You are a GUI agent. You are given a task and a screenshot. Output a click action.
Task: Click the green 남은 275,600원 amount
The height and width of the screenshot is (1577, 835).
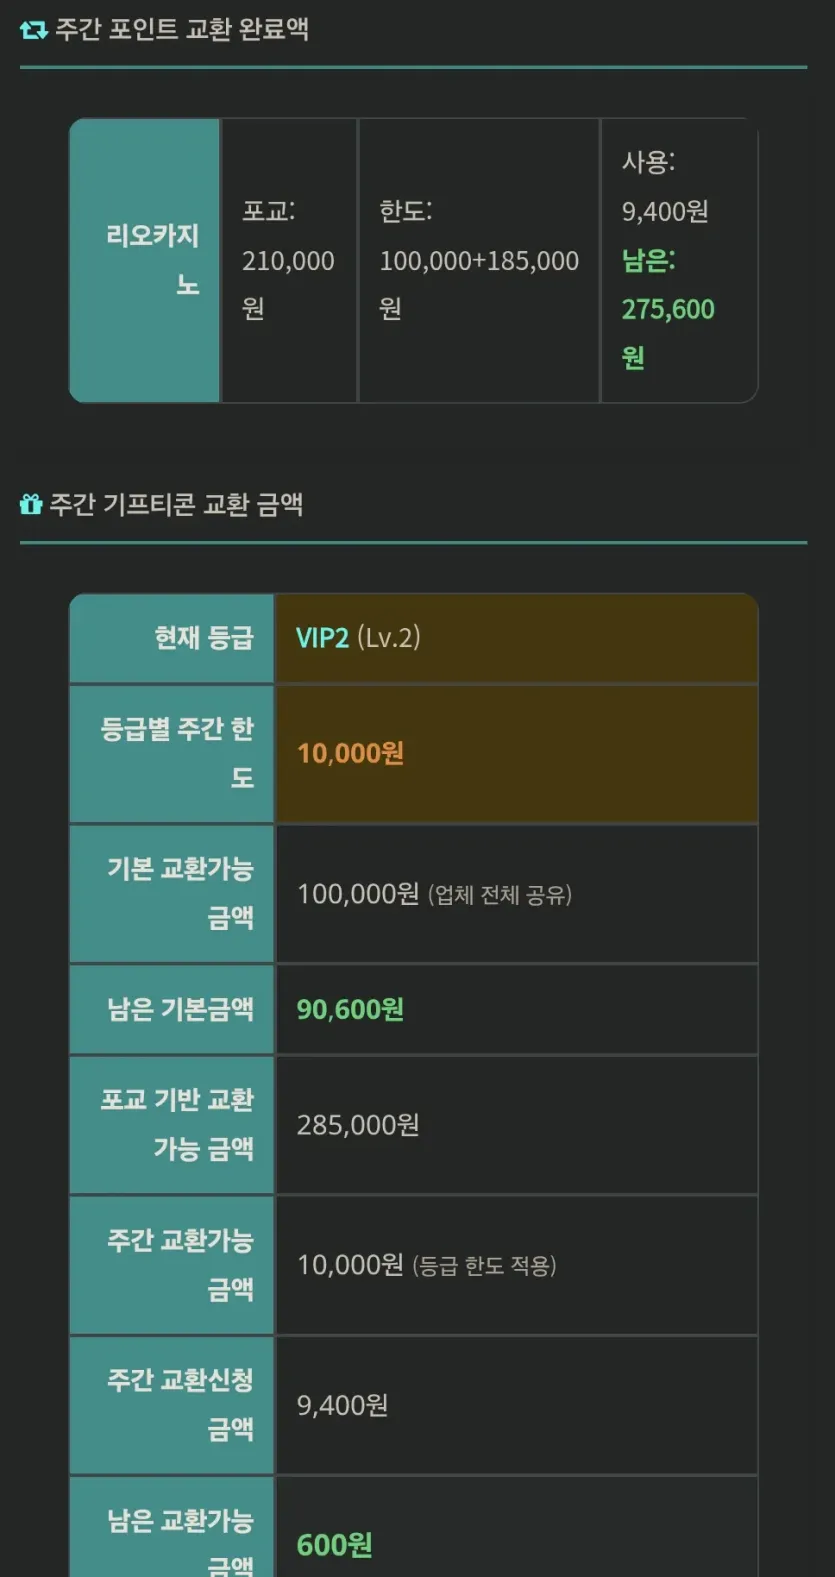coord(668,309)
